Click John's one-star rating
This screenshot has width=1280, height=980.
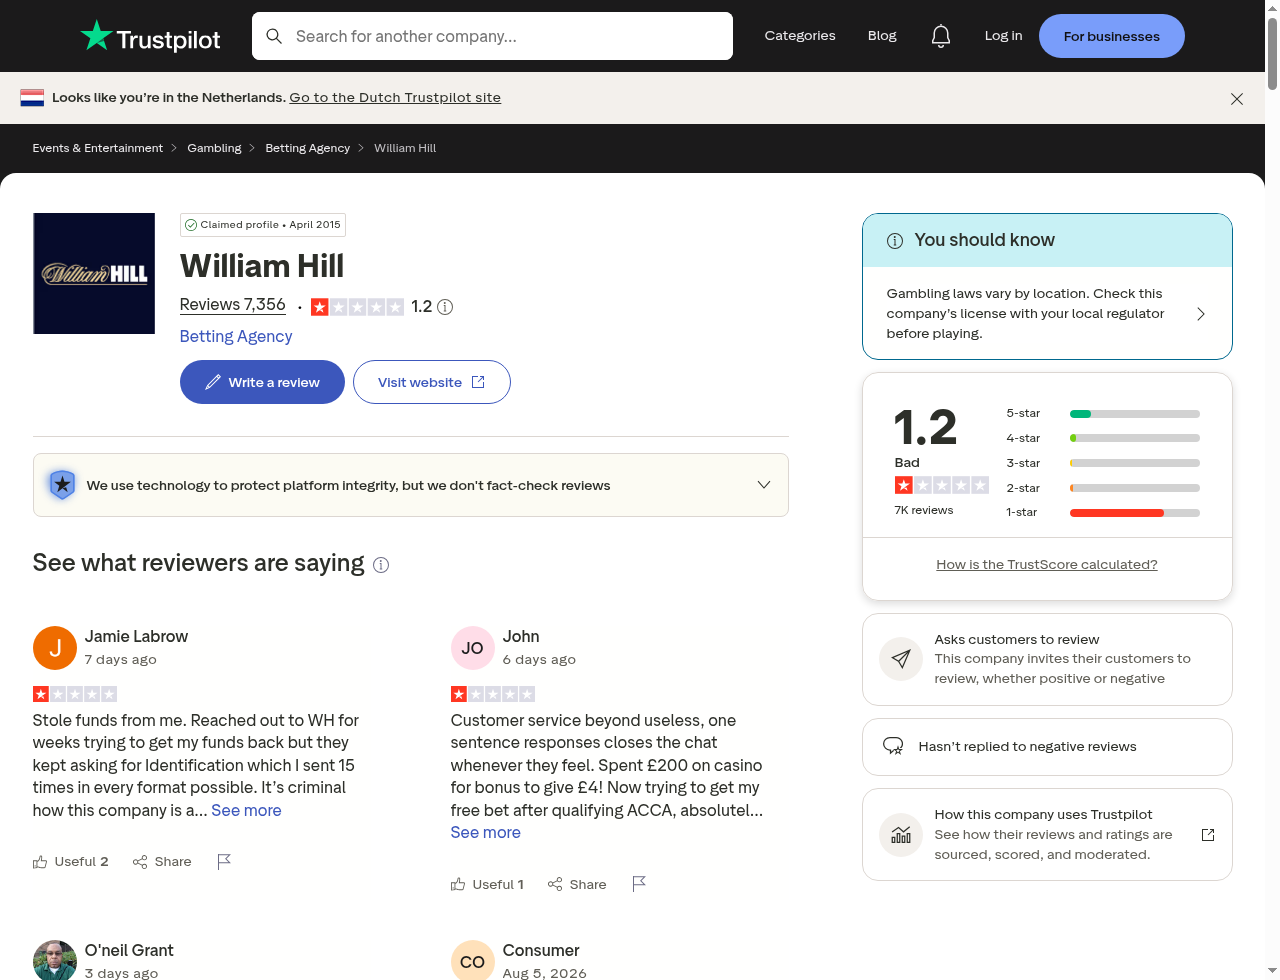point(493,694)
